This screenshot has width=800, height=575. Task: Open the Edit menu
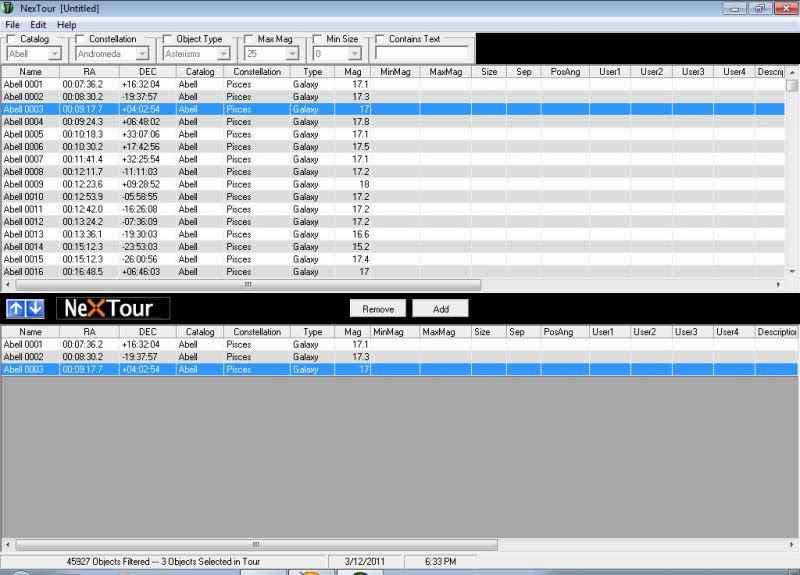[x=38, y=24]
